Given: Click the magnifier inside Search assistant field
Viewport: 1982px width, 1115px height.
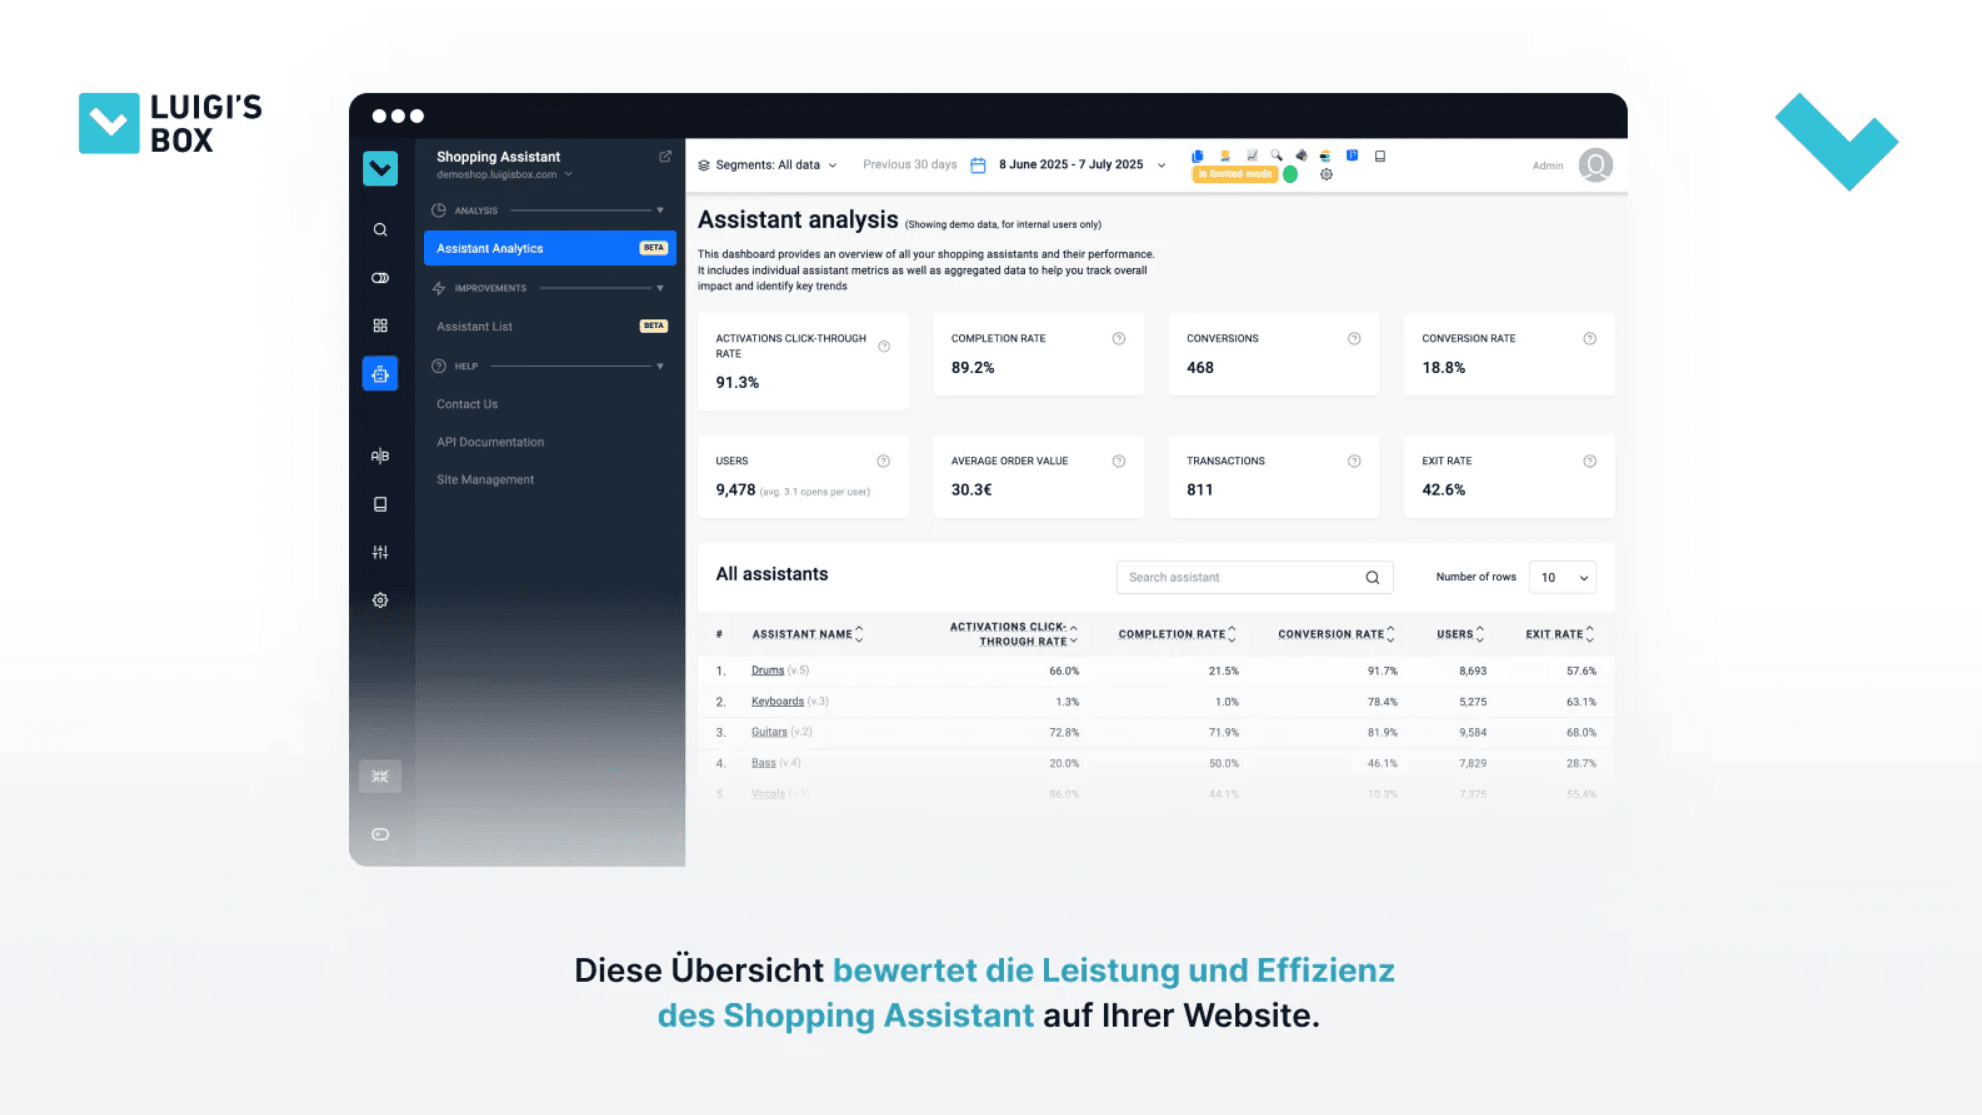Looking at the screenshot, I should click(1372, 577).
